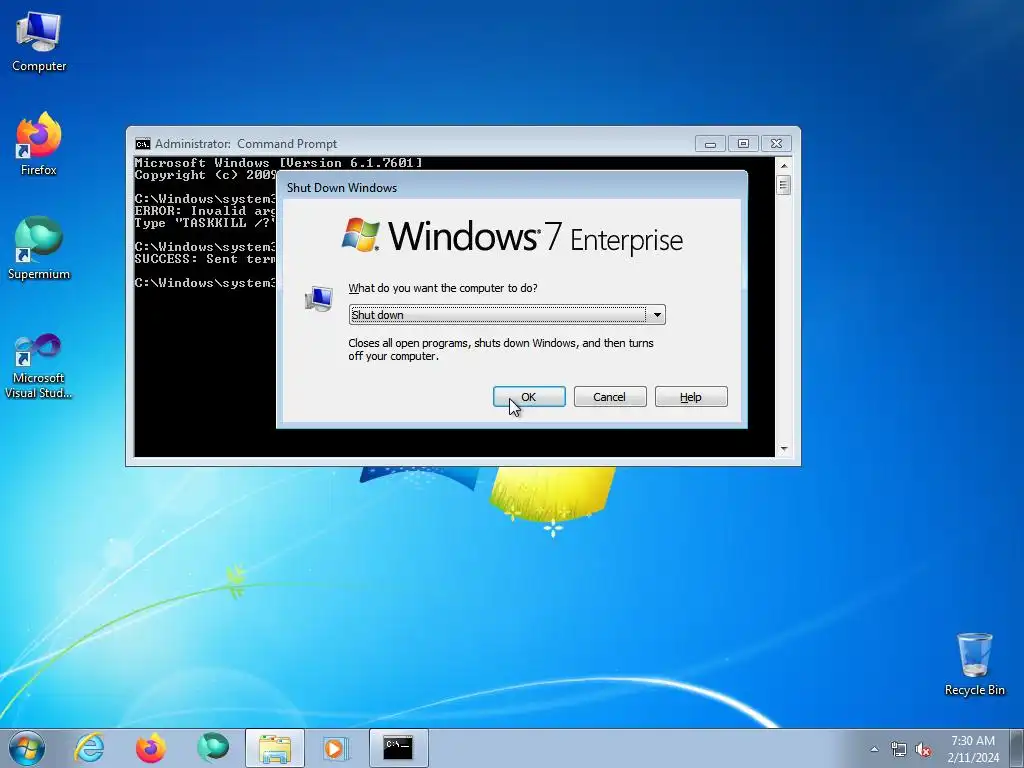The height and width of the screenshot is (768, 1024).
Task: Open the muted volume tray icon
Action: click(x=923, y=749)
